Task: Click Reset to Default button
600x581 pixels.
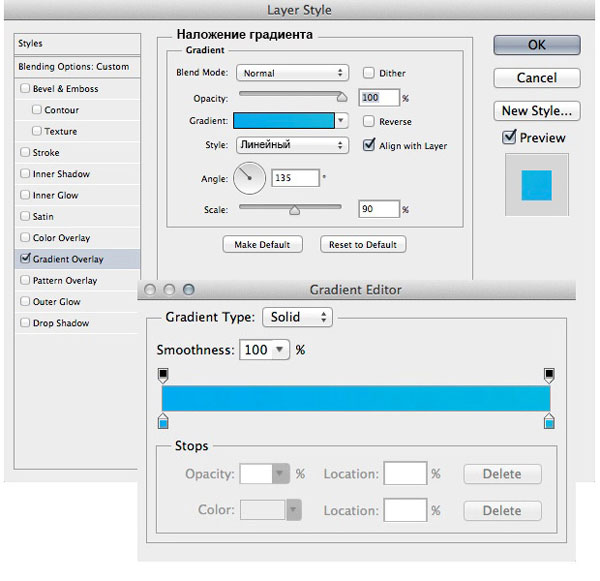Action: coord(363,244)
